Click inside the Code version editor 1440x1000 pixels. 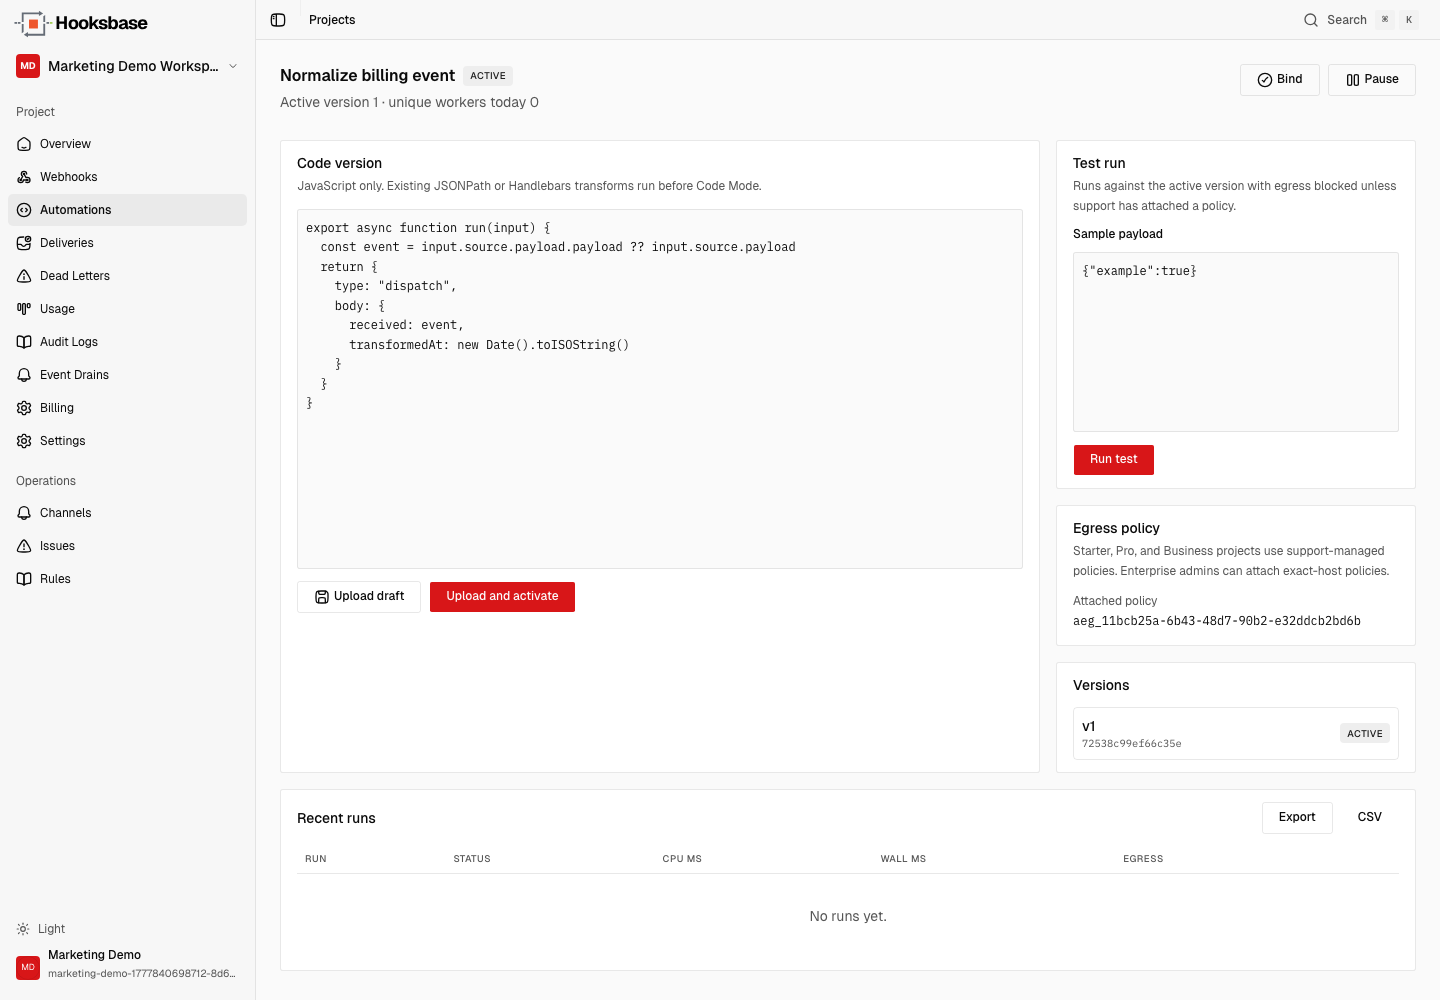[x=660, y=389]
